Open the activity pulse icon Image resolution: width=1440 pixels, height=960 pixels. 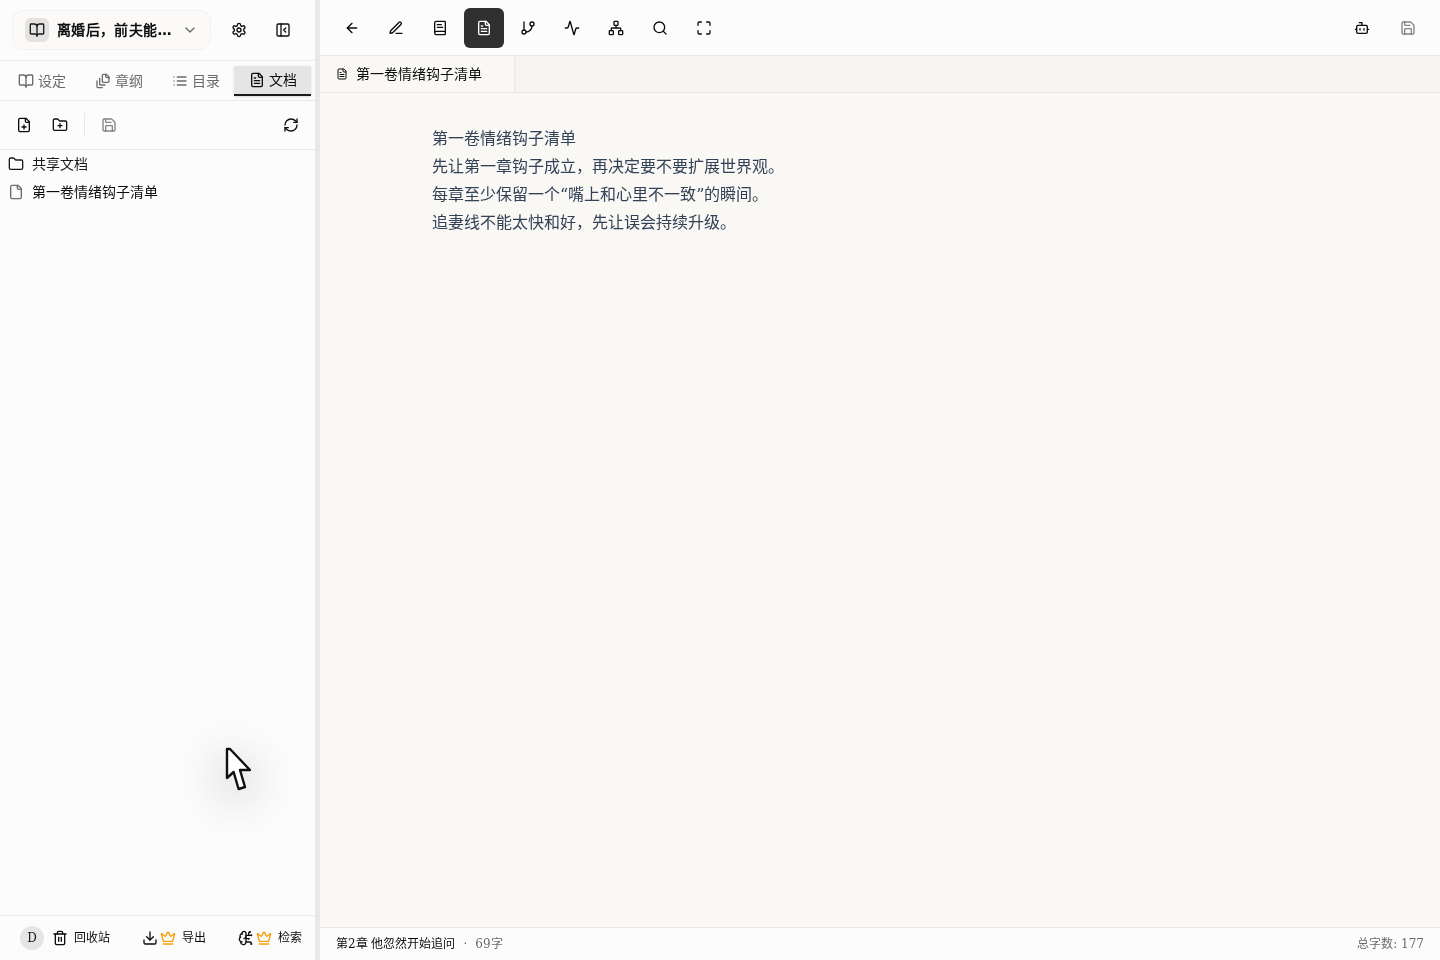pyautogui.click(x=572, y=28)
